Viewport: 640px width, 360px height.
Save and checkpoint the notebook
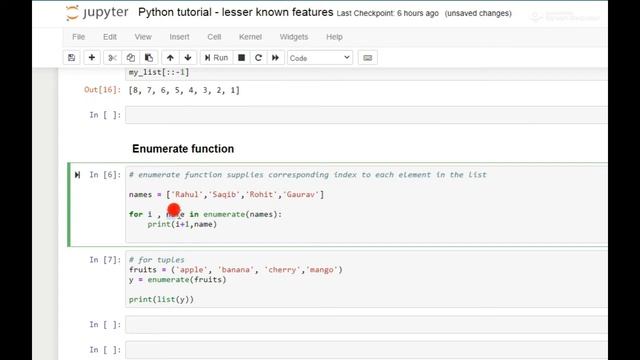coord(71,58)
